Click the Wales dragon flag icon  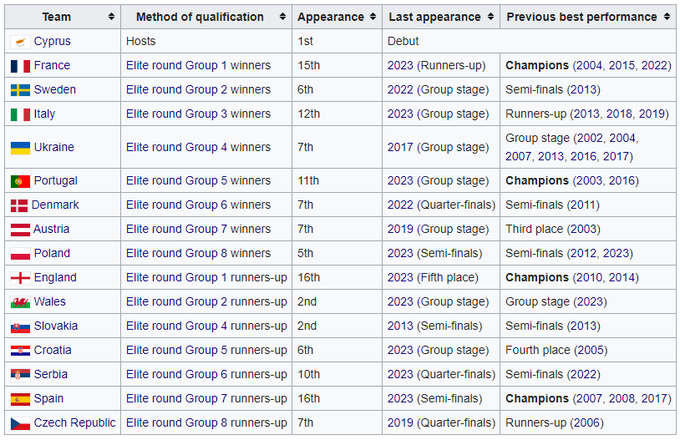pos(19,302)
